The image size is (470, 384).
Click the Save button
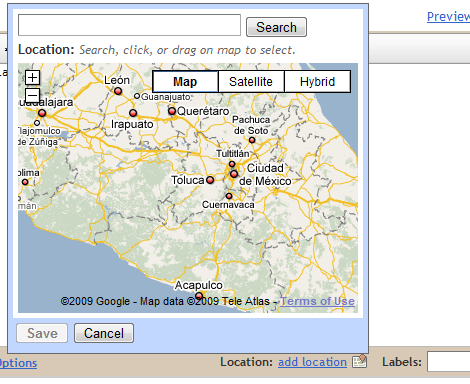click(x=42, y=333)
